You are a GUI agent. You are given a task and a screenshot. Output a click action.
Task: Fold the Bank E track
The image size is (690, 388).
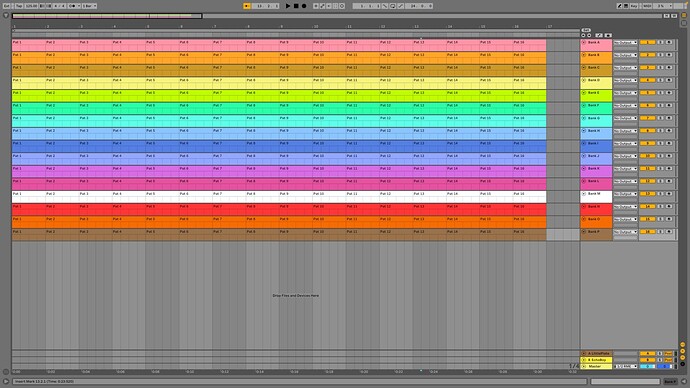point(584,93)
